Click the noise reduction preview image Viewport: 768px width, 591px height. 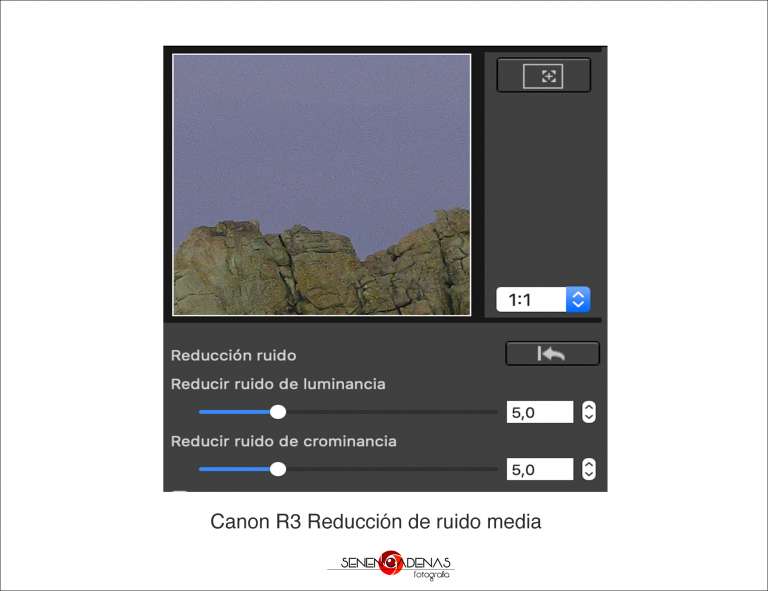[321, 185]
